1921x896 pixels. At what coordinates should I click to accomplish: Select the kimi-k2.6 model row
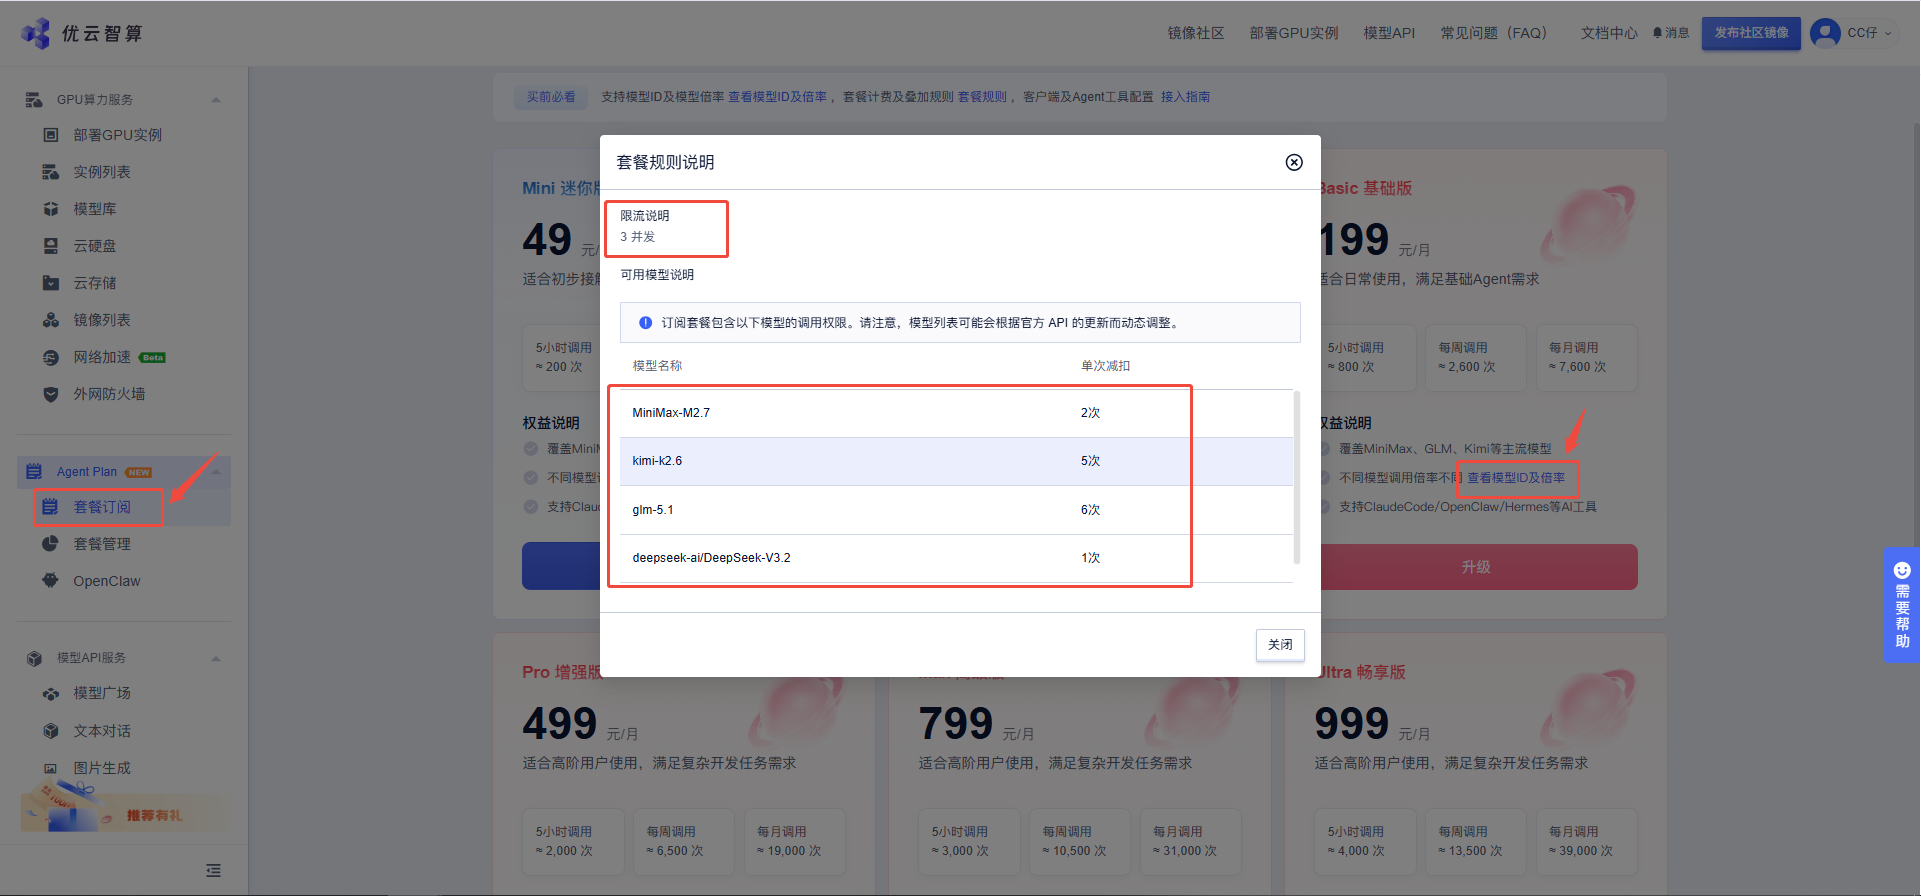pos(956,461)
